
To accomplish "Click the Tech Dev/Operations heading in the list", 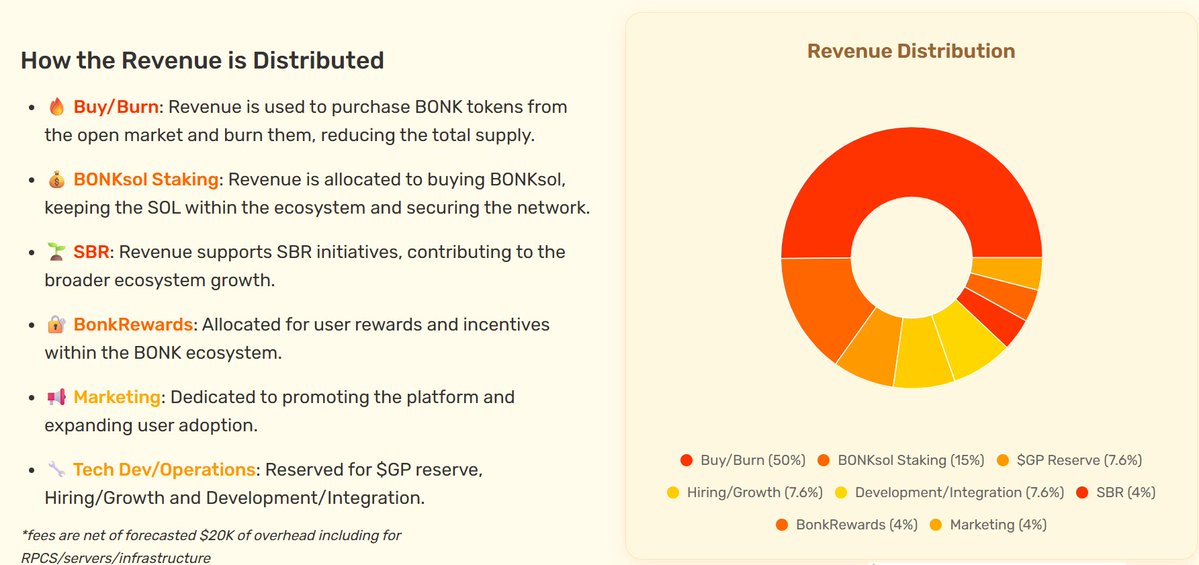I will tap(164, 469).
